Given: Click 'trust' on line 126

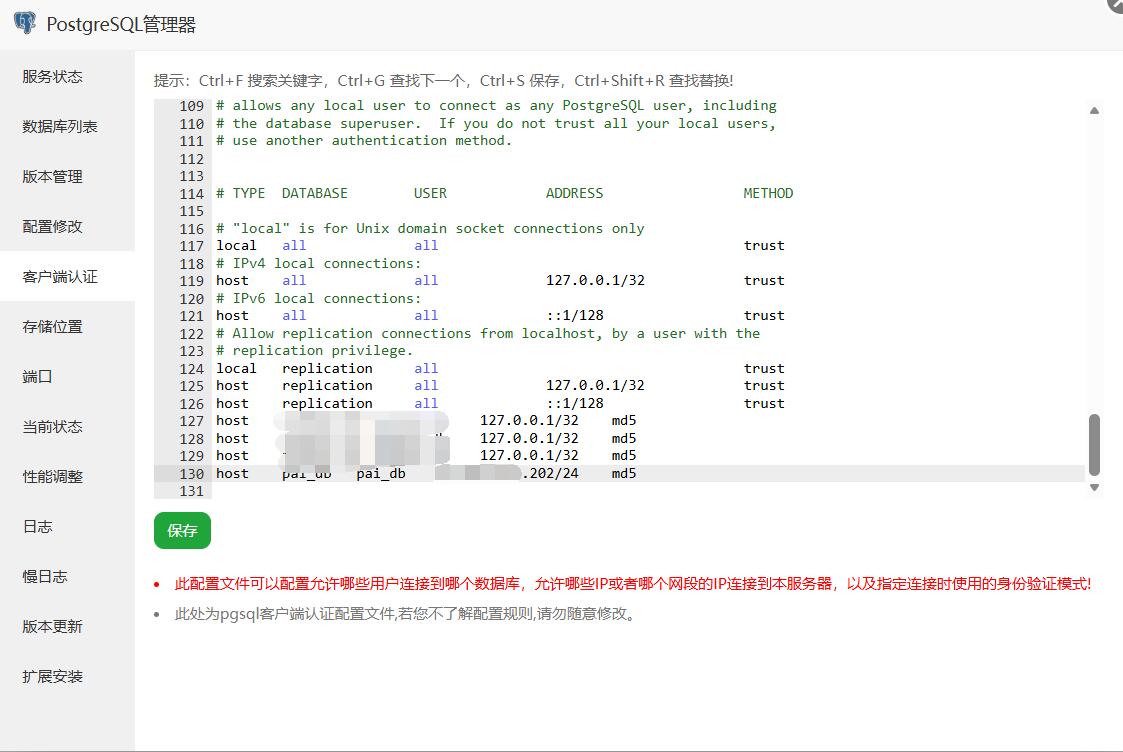Looking at the screenshot, I should point(763,403).
